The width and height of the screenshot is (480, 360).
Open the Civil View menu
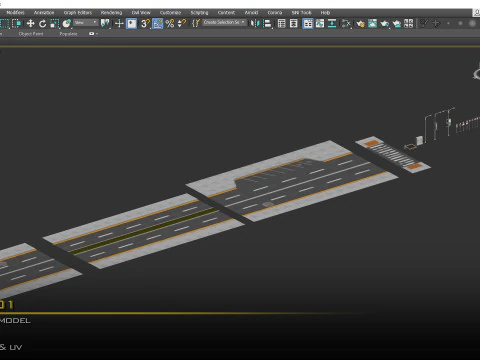[141, 13]
